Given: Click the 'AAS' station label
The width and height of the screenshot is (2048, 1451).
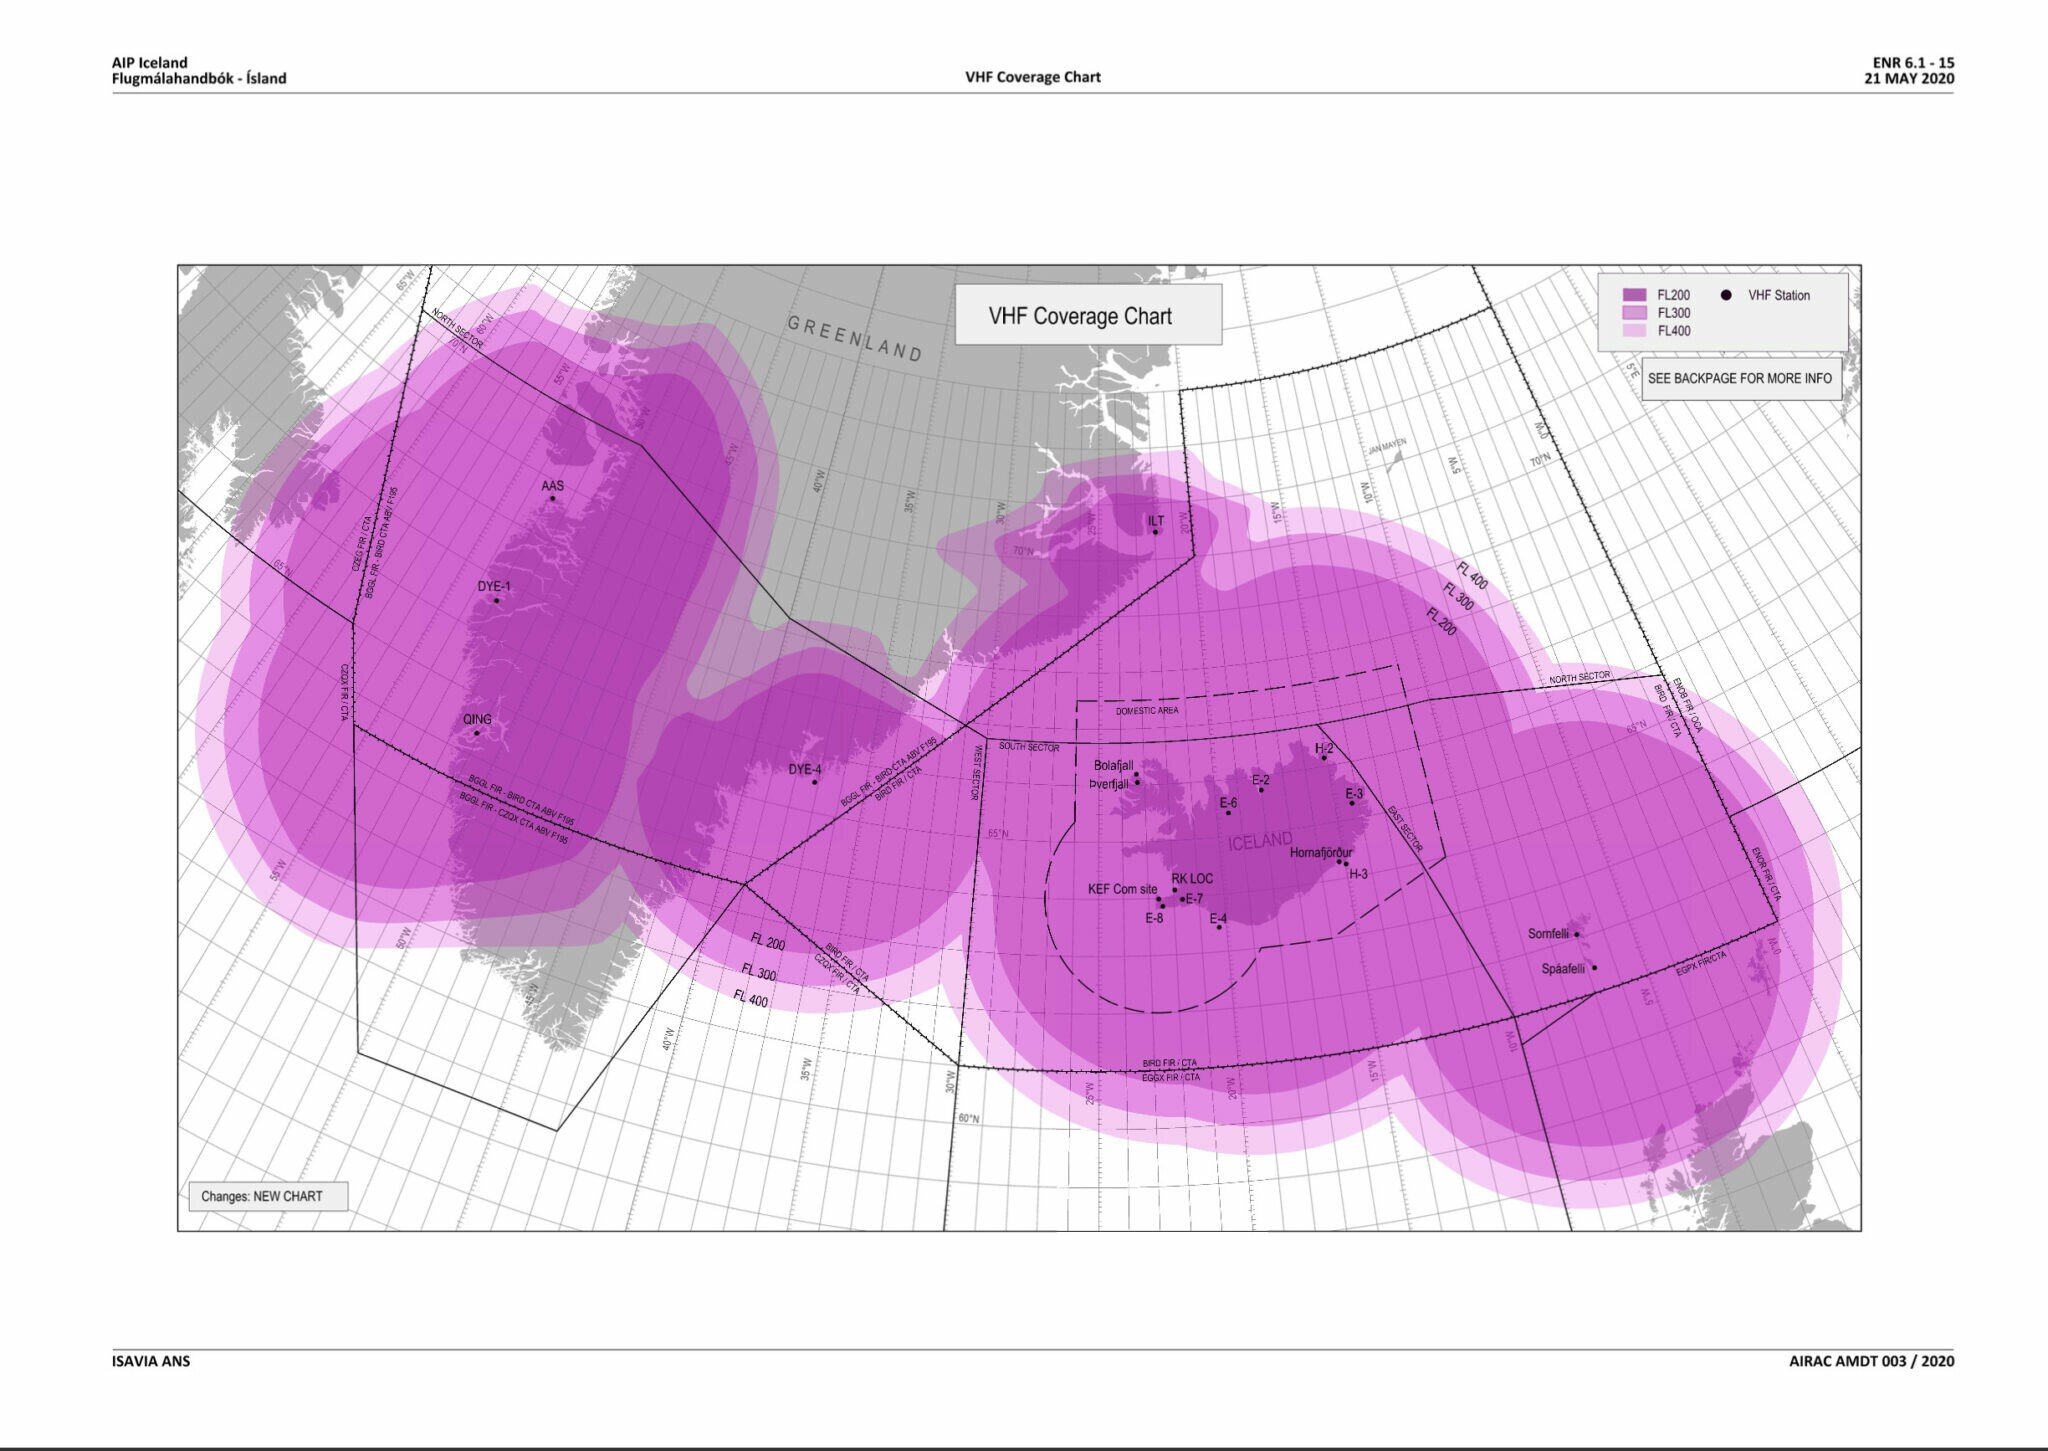Looking at the screenshot, I should 552,486.
